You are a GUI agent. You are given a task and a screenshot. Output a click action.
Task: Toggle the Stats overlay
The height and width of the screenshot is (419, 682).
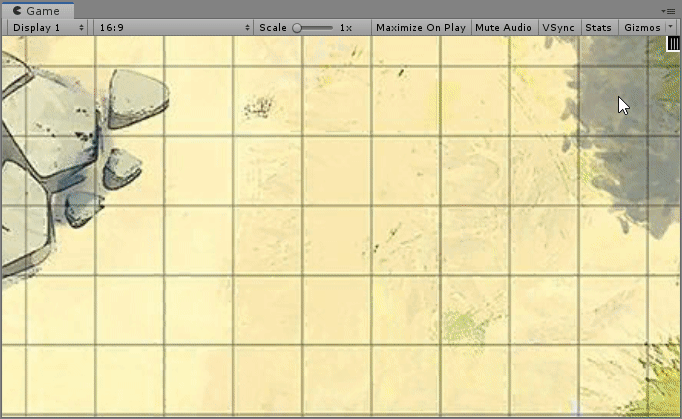point(598,27)
